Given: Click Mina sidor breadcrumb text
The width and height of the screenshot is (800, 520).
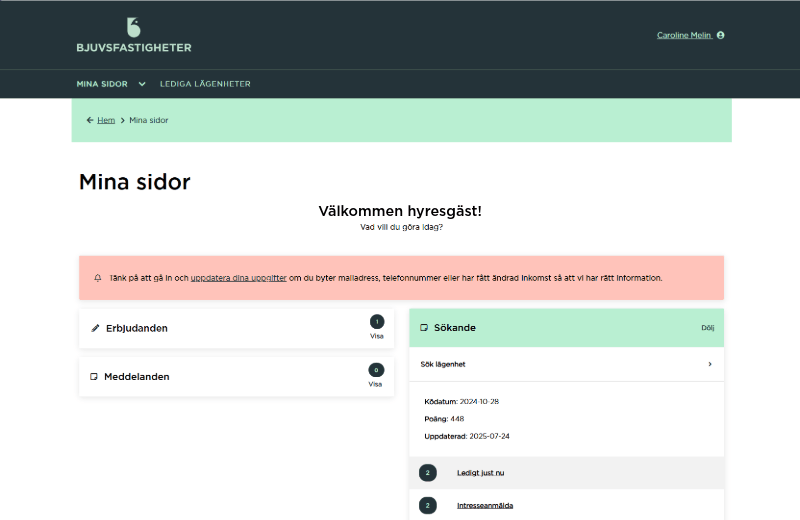Looking at the screenshot, I should coord(148,120).
